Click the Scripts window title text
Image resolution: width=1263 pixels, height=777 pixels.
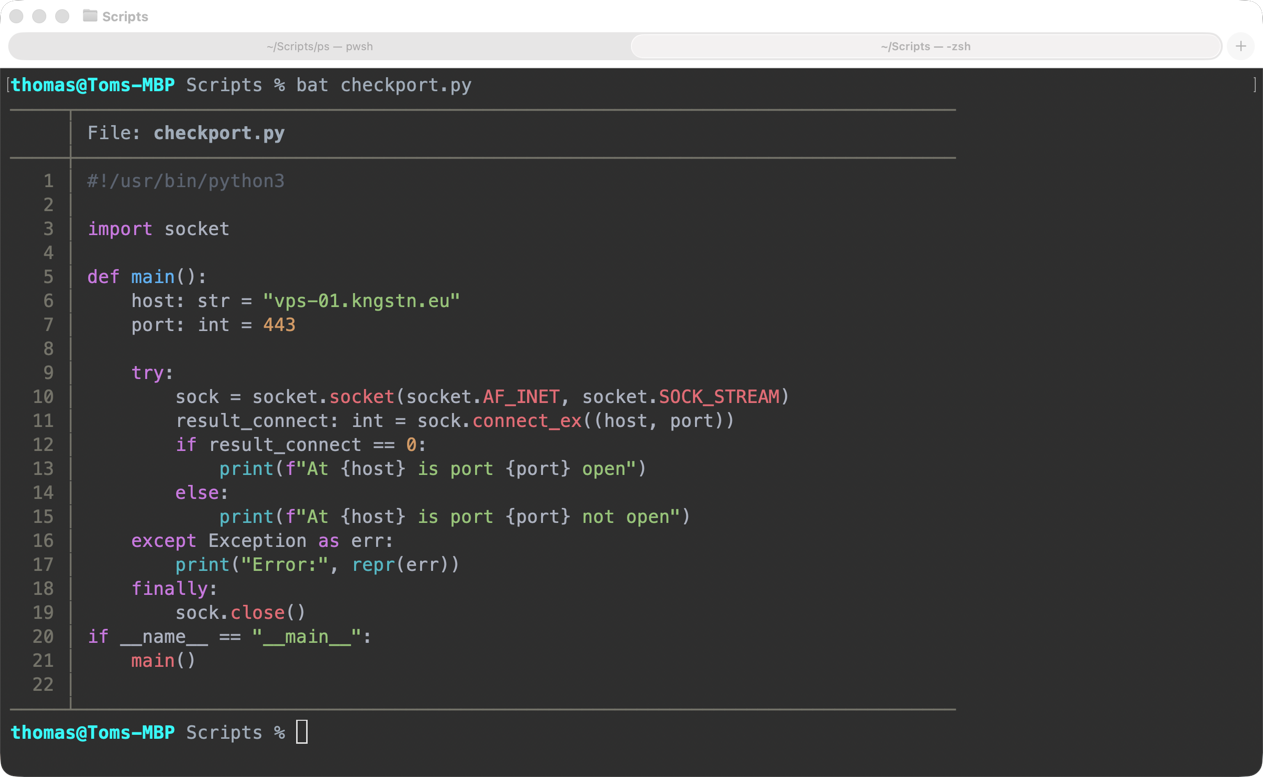tap(125, 17)
